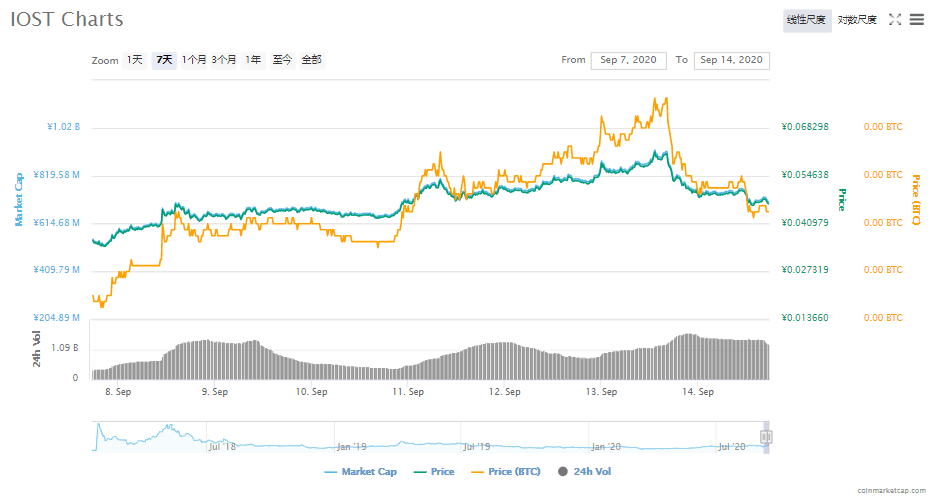This screenshot has width=933, height=497.
Task: Edit the To date field Sep 14, 2020
Action: point(731,60)
